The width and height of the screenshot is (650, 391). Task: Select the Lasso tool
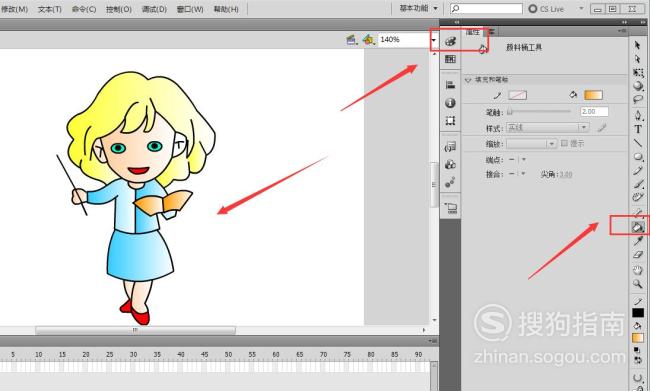pyautogui.click(x=638, y=100)
